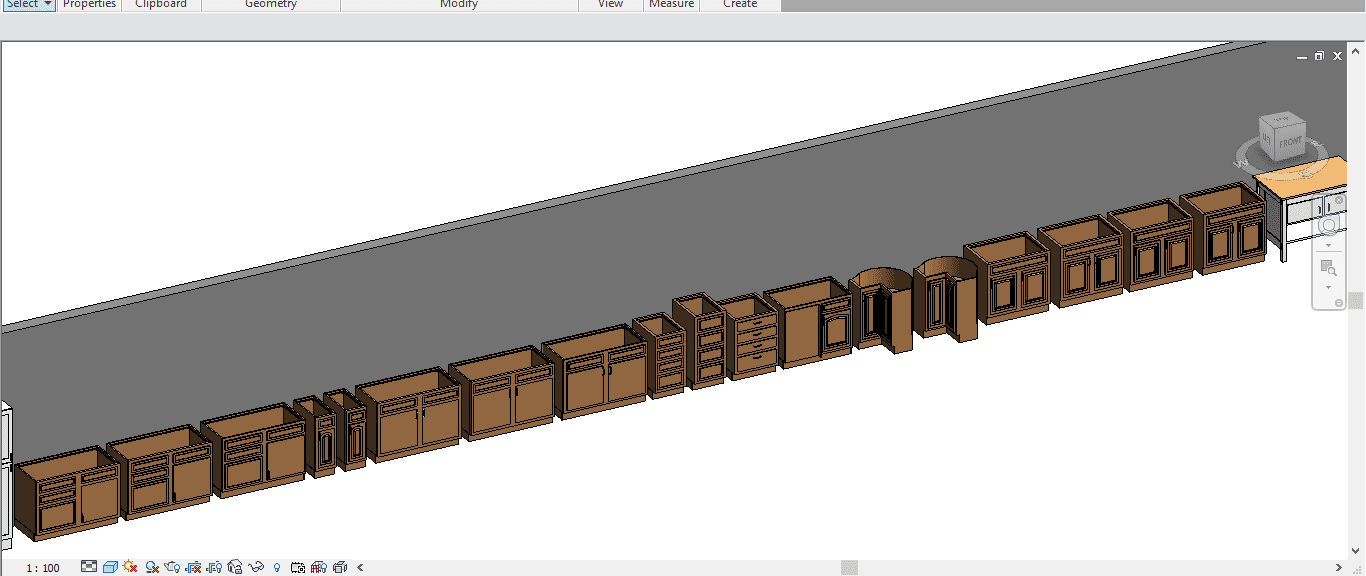Click the Show Rendering Dialog teapot icon
This screenshot has height=576, width=1366.
pos(172,567)
